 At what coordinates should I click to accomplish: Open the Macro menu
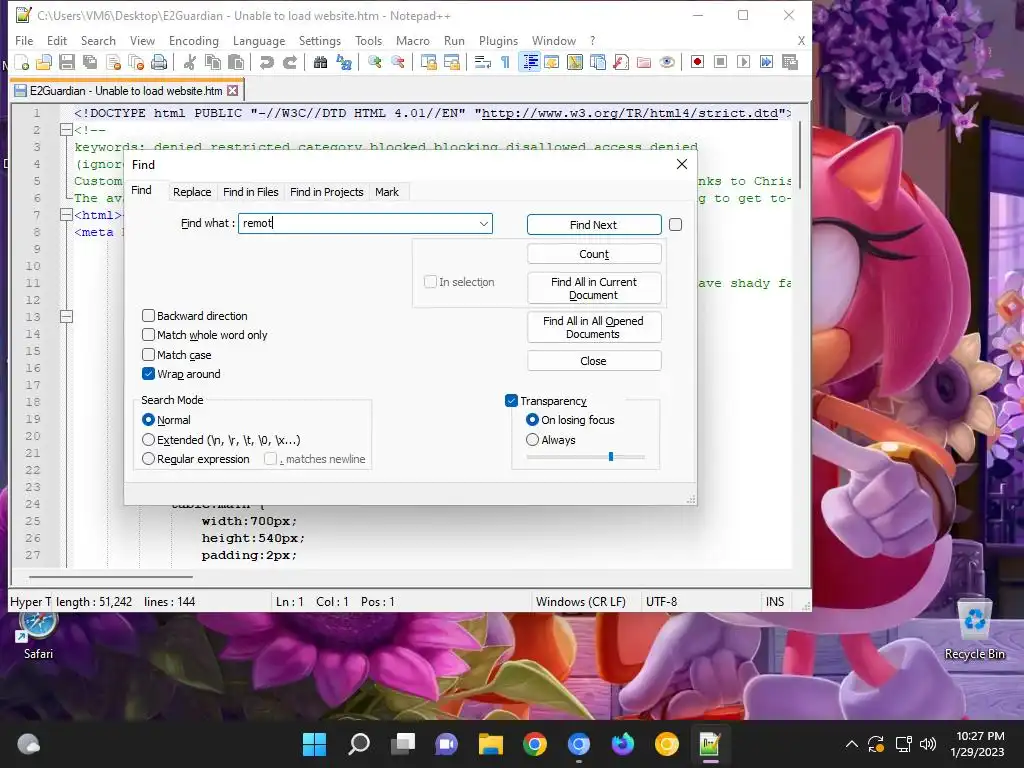[413, 40]
